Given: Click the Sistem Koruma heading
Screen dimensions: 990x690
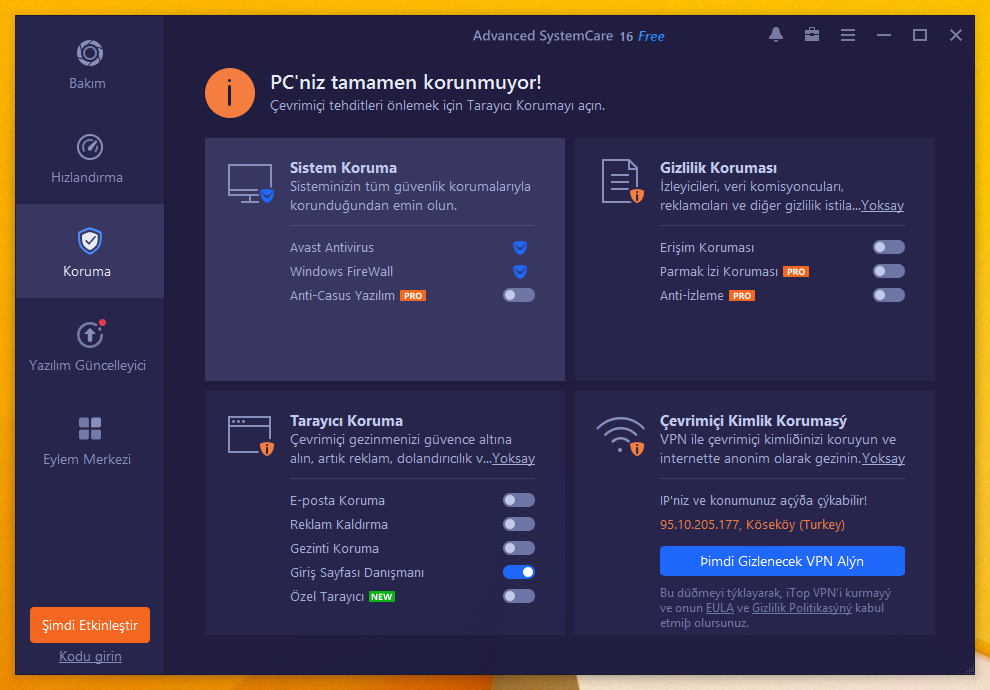Looking at the screenshot, I should pyautogui.click(x=343, y=168).
